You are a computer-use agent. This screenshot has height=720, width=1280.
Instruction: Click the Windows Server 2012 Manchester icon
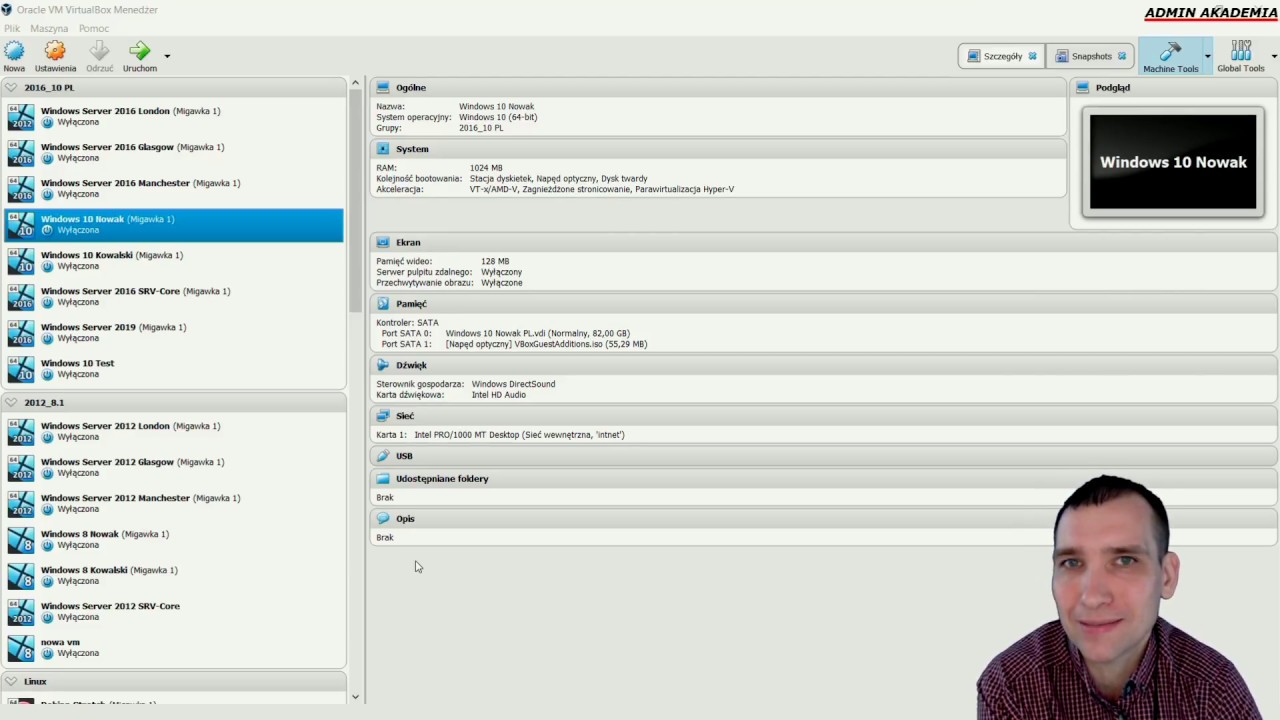click(x=21, y=504)
